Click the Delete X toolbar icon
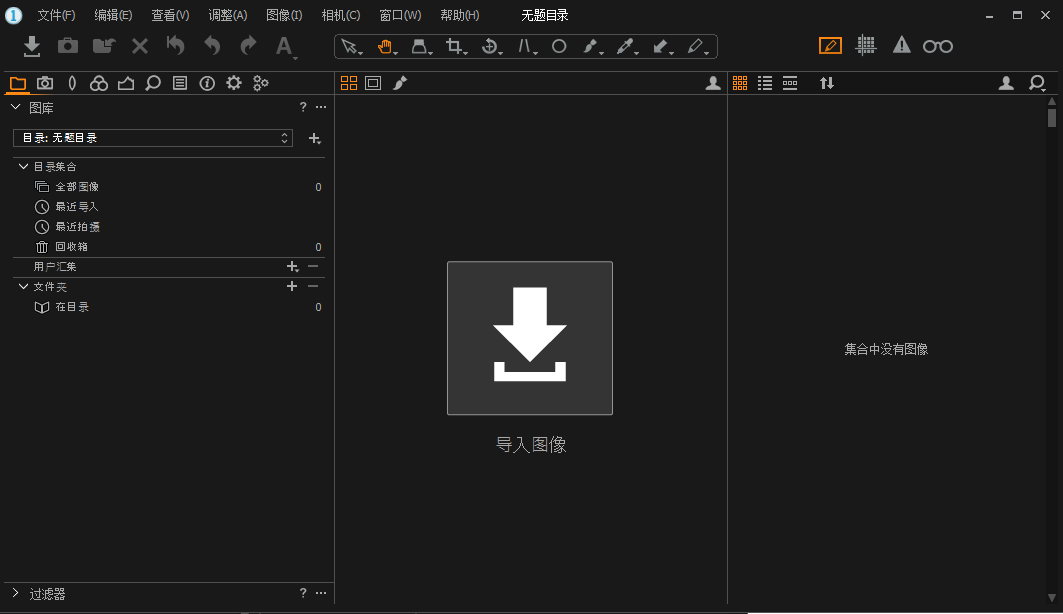 point(140,46)
